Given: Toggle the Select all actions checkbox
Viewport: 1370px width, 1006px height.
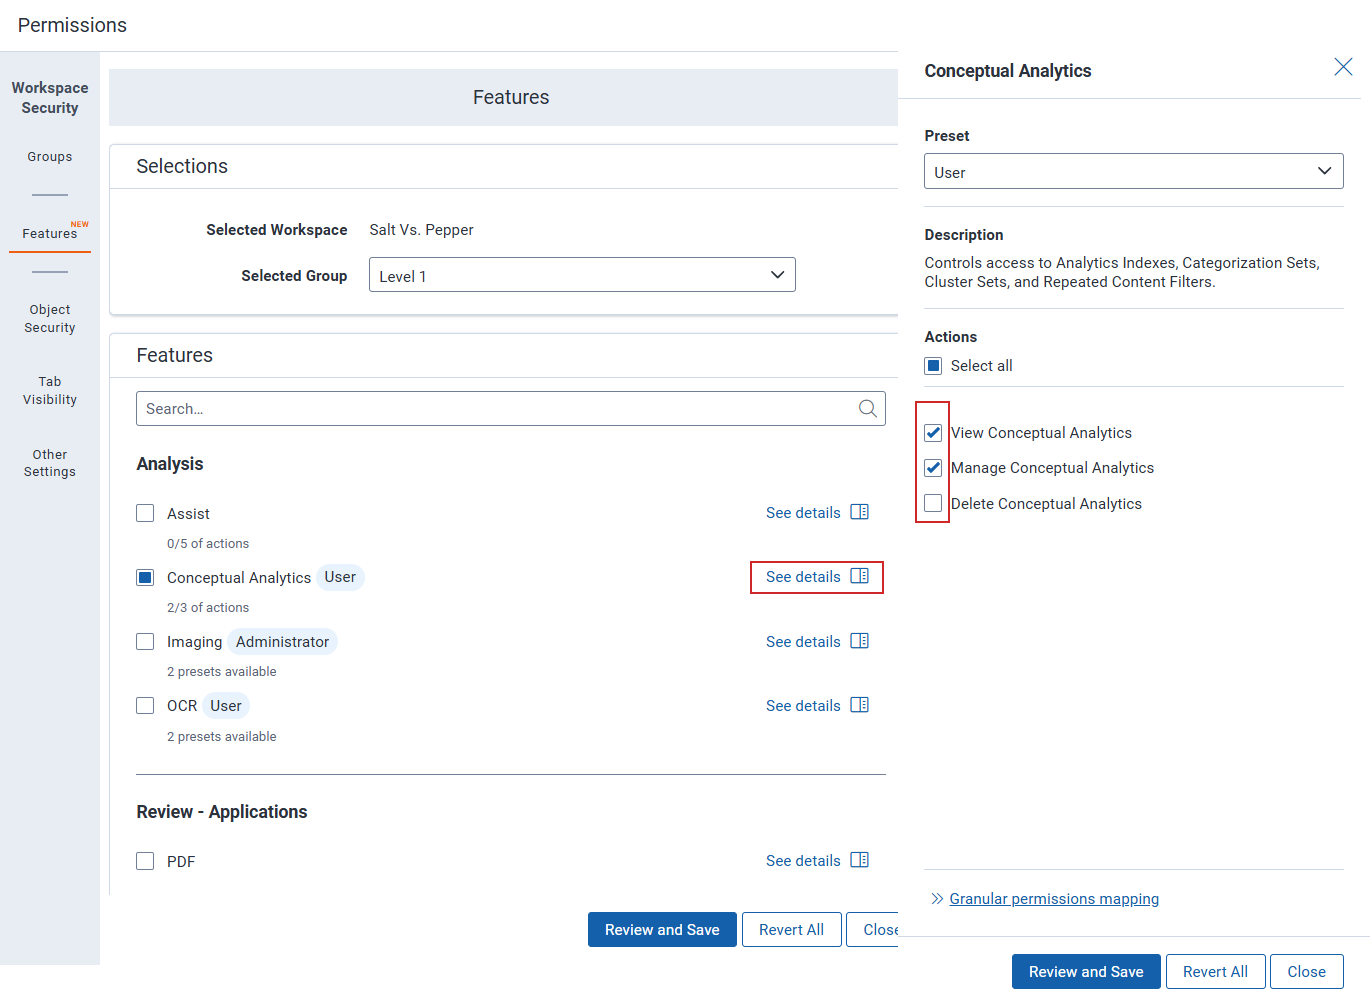Looking at the screenshot, I should (933, 366).
